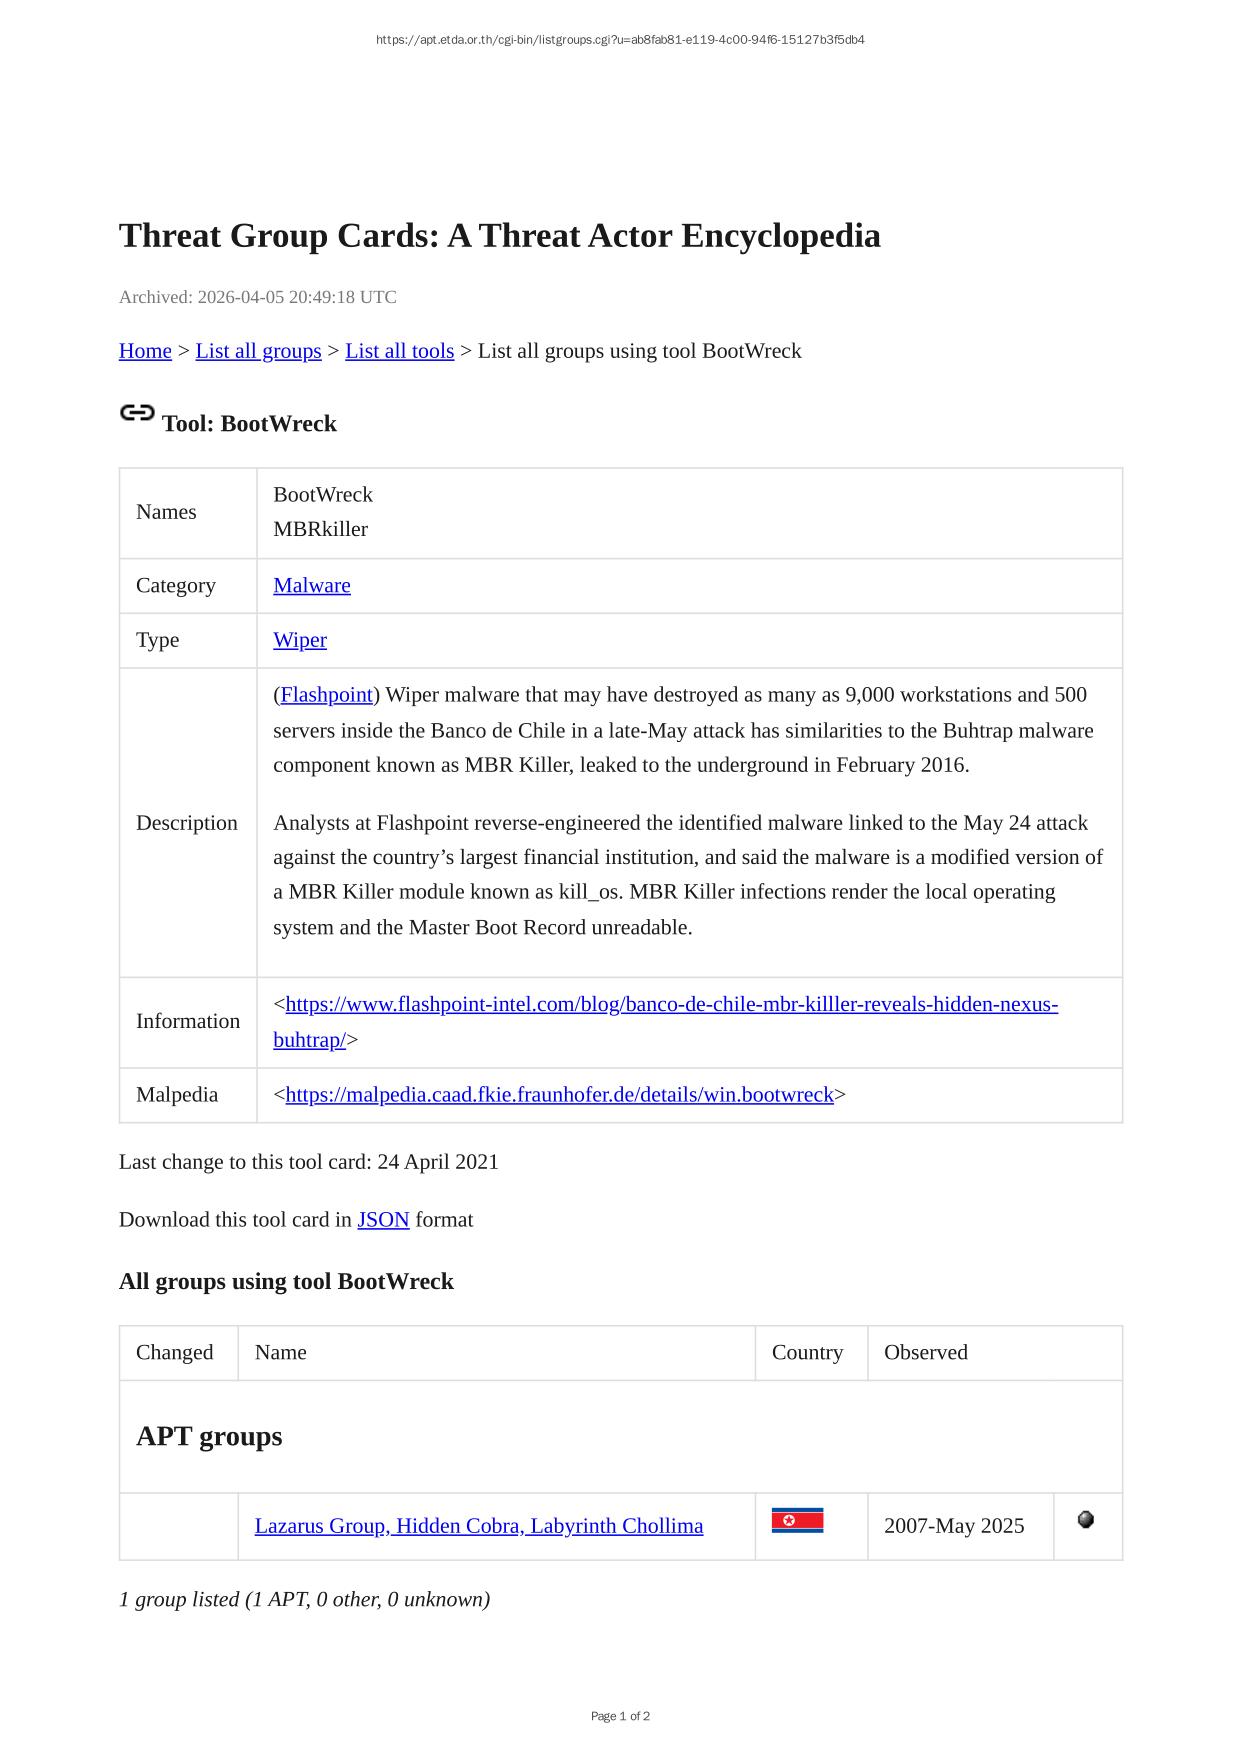The image size is (1242, 1756).
Task: Follow the Flashpoint source link in the description
Action: [x=326, y=695]
